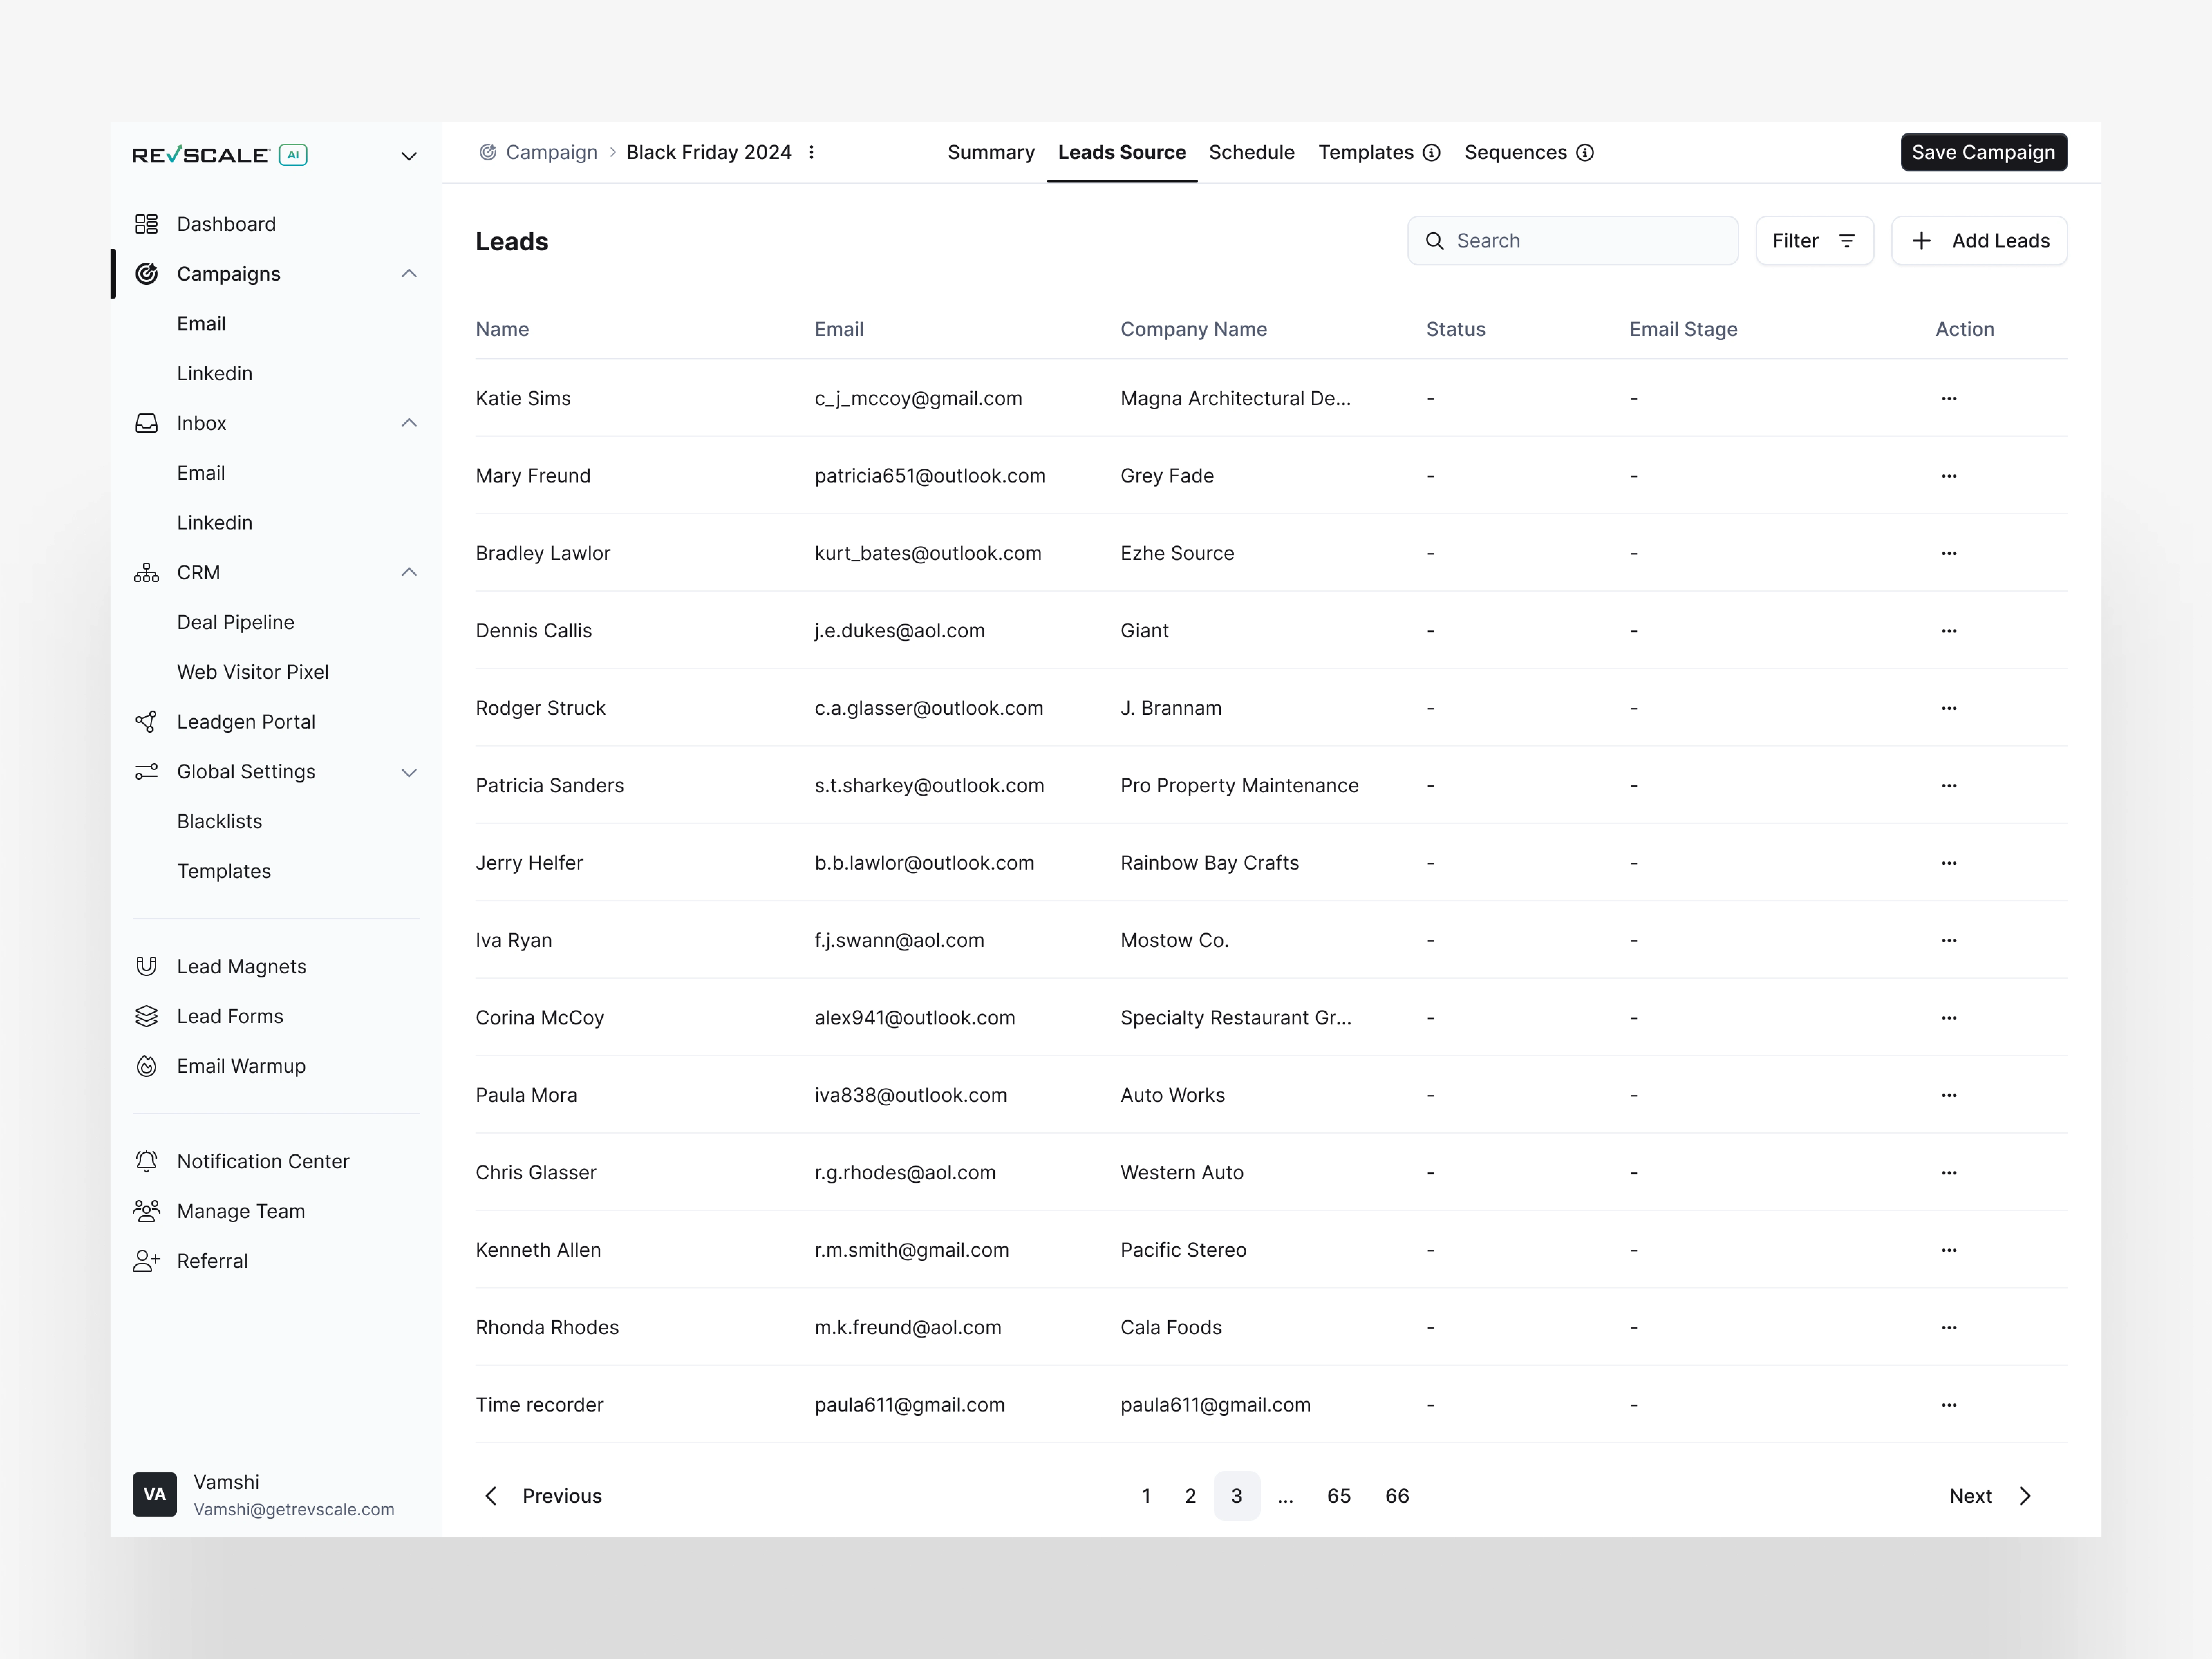The width and height of the screenshot is (2212, 1659).
Task: Collapse the Campaigns section chevron
Action: [x=409, y=274]
